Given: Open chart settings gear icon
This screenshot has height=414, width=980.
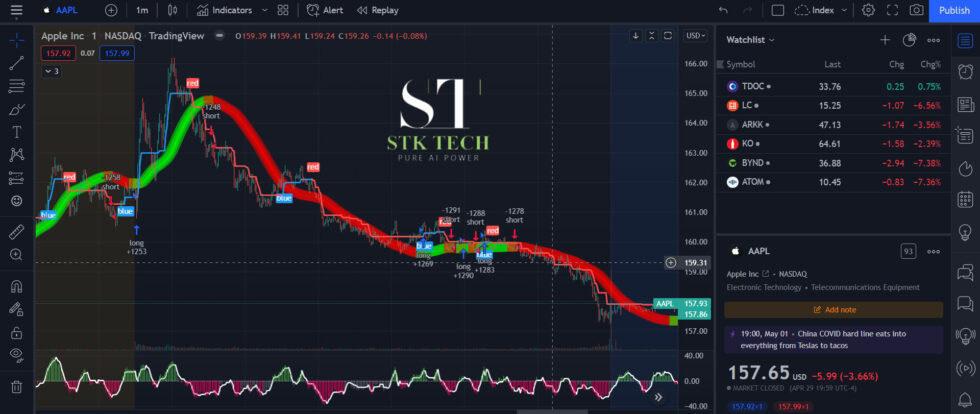Looking at the screenshot, I should (x=868, y=10).
